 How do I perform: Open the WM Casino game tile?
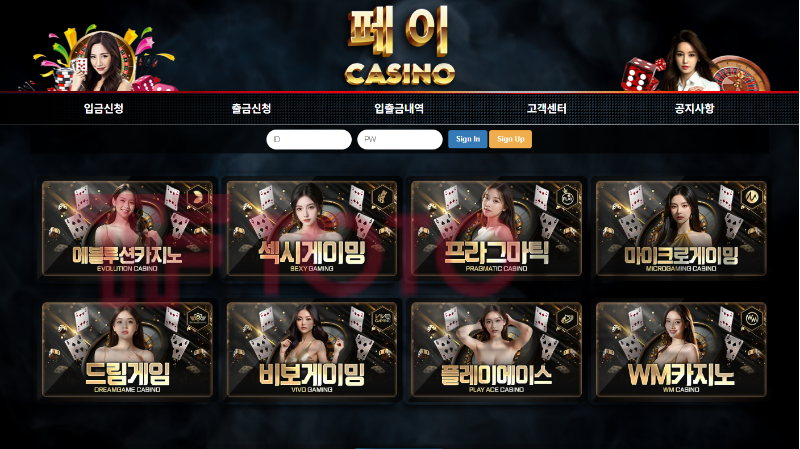(681, 350)
